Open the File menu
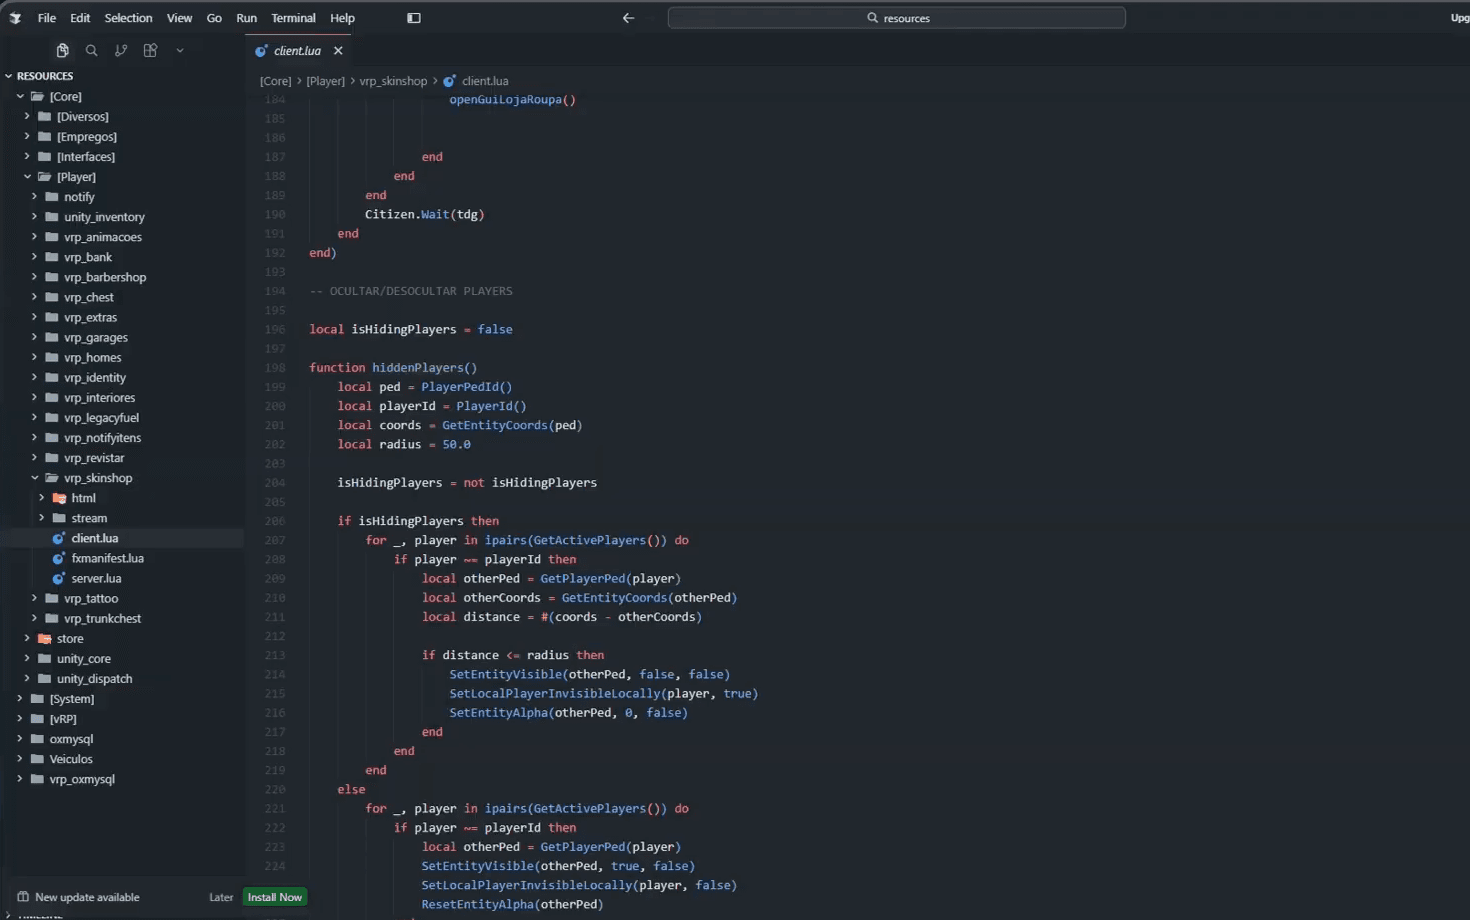Image resolution: width=1470 pixels, height=920 pixels. pyautogui.click(x=47, y=18)
